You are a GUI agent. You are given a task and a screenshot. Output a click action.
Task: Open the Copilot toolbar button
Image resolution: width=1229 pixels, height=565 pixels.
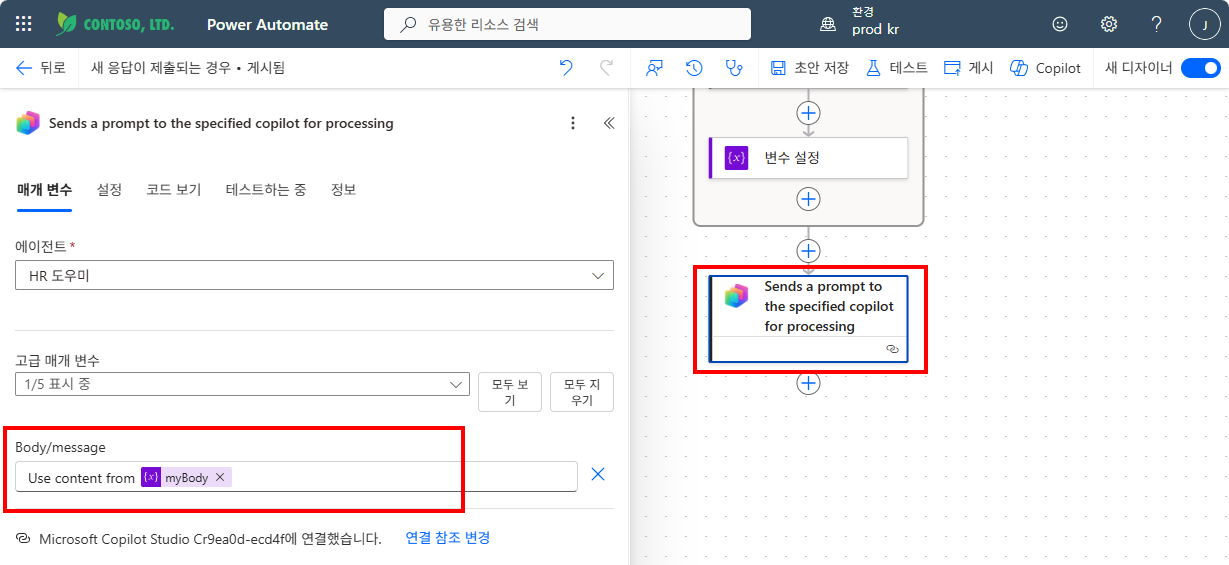point(1046,68)
